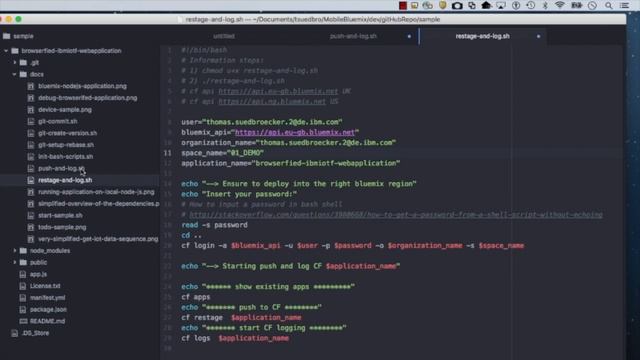Click modified dot on restage-and-log.sh tab

[x=538, y=36]
